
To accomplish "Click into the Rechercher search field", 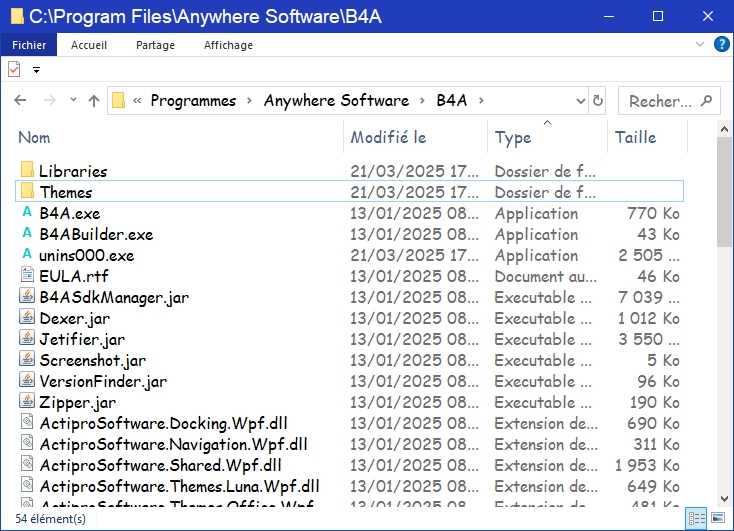I will point(660,101).
